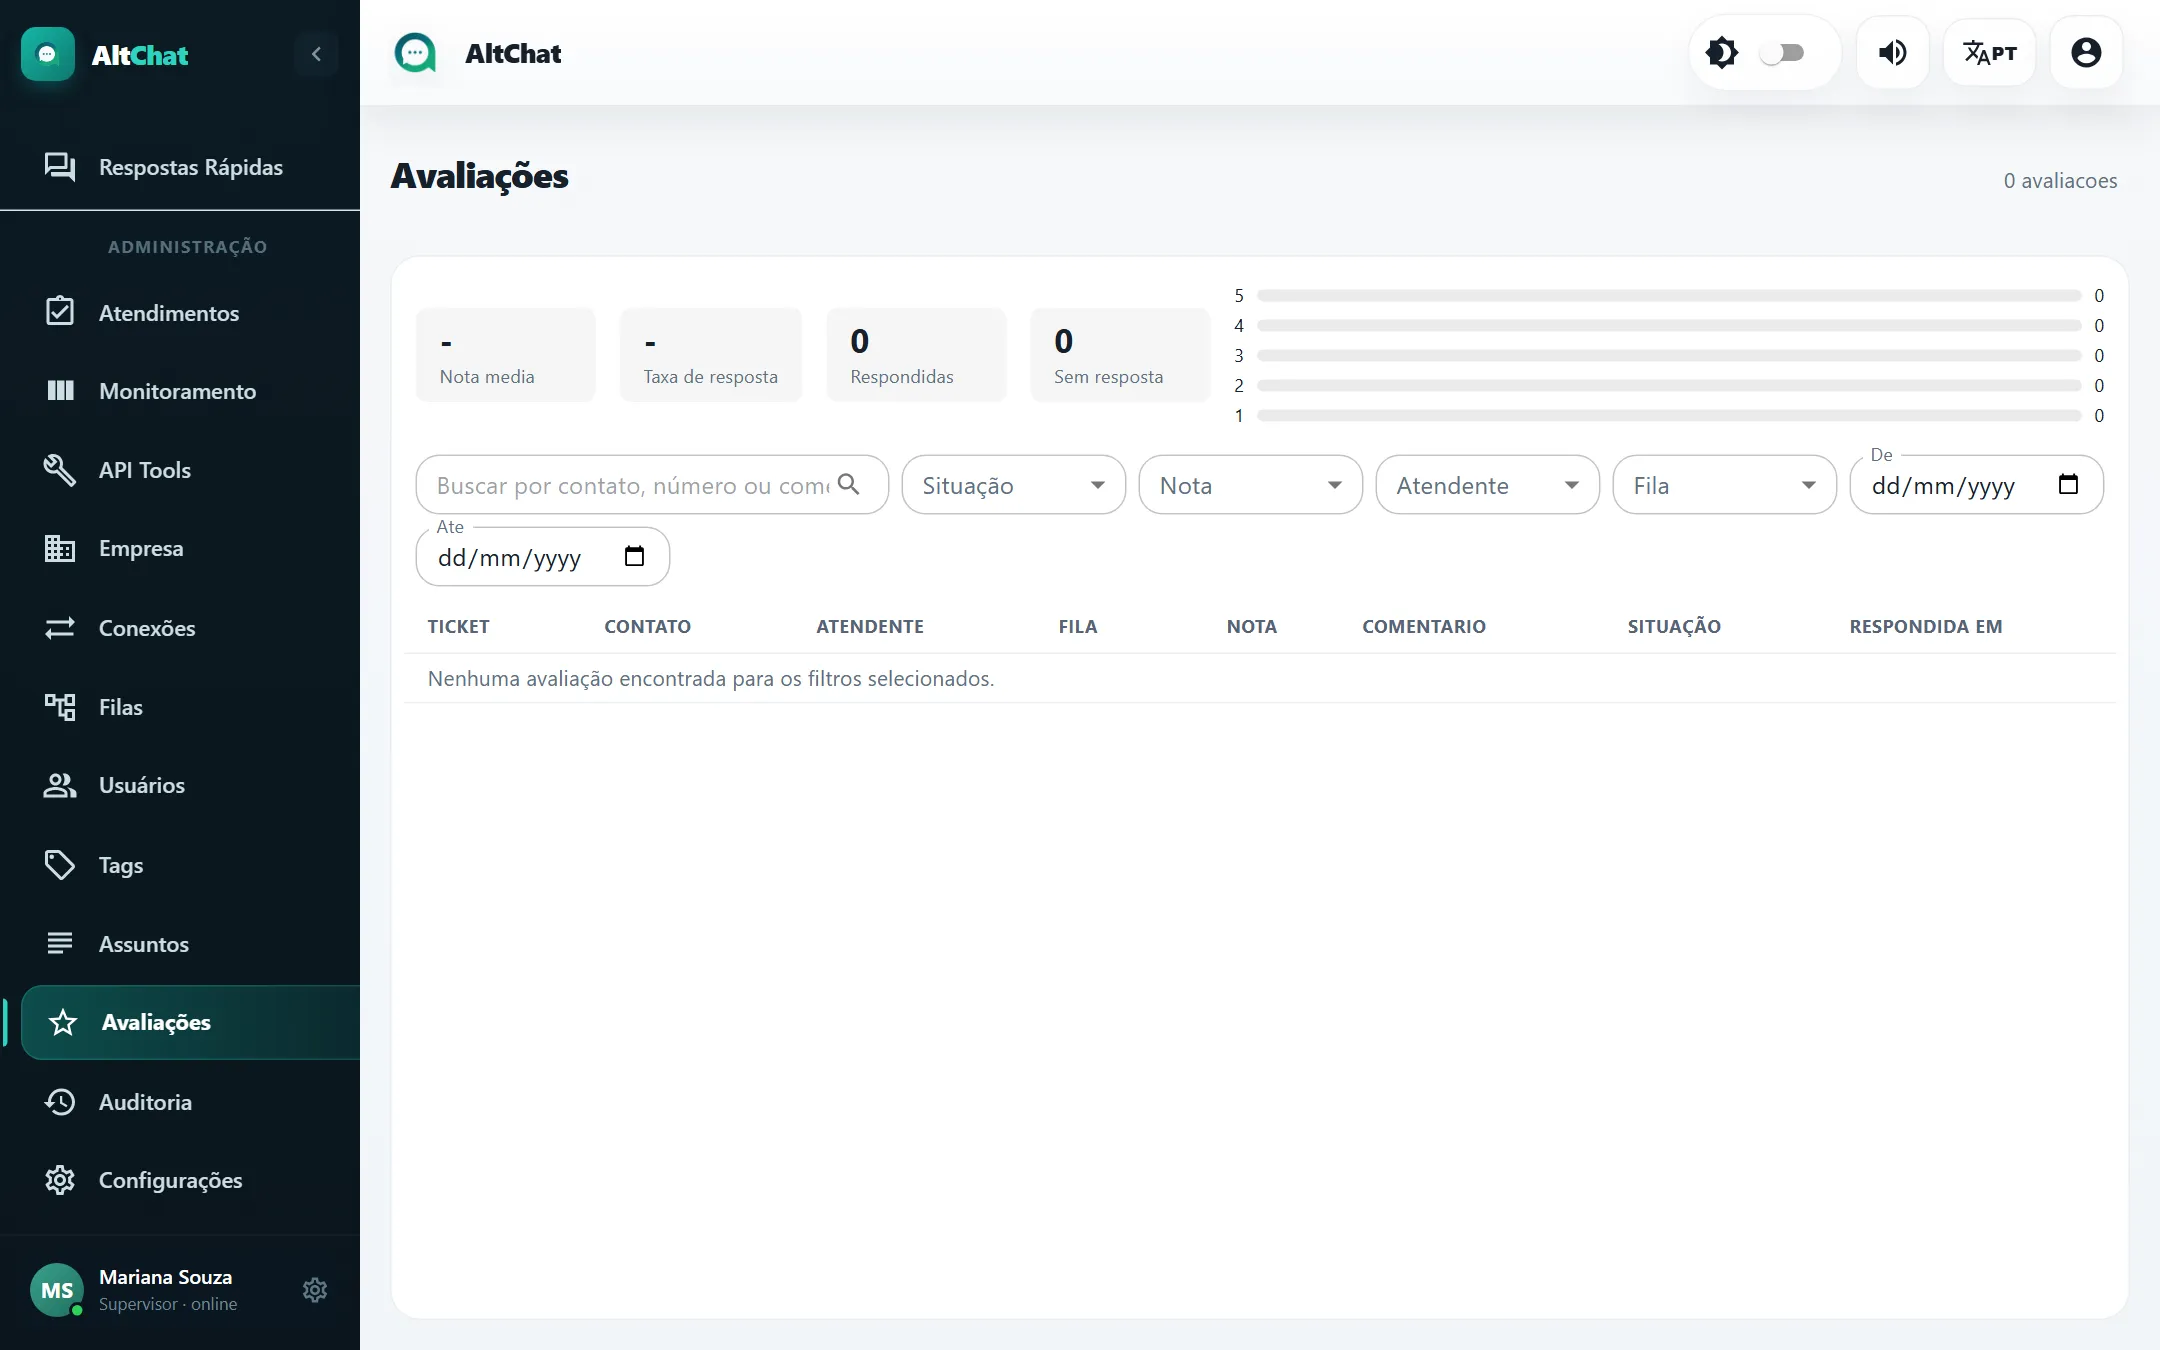The image size is (2160, 1350).
Task: Expand the Atendente filter dropdown
Action: pos(1487,485)
